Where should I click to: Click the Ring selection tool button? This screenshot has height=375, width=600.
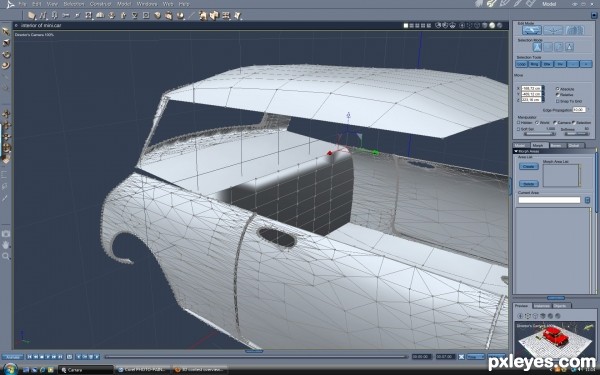pyautogui.click(x=534, y=64)
